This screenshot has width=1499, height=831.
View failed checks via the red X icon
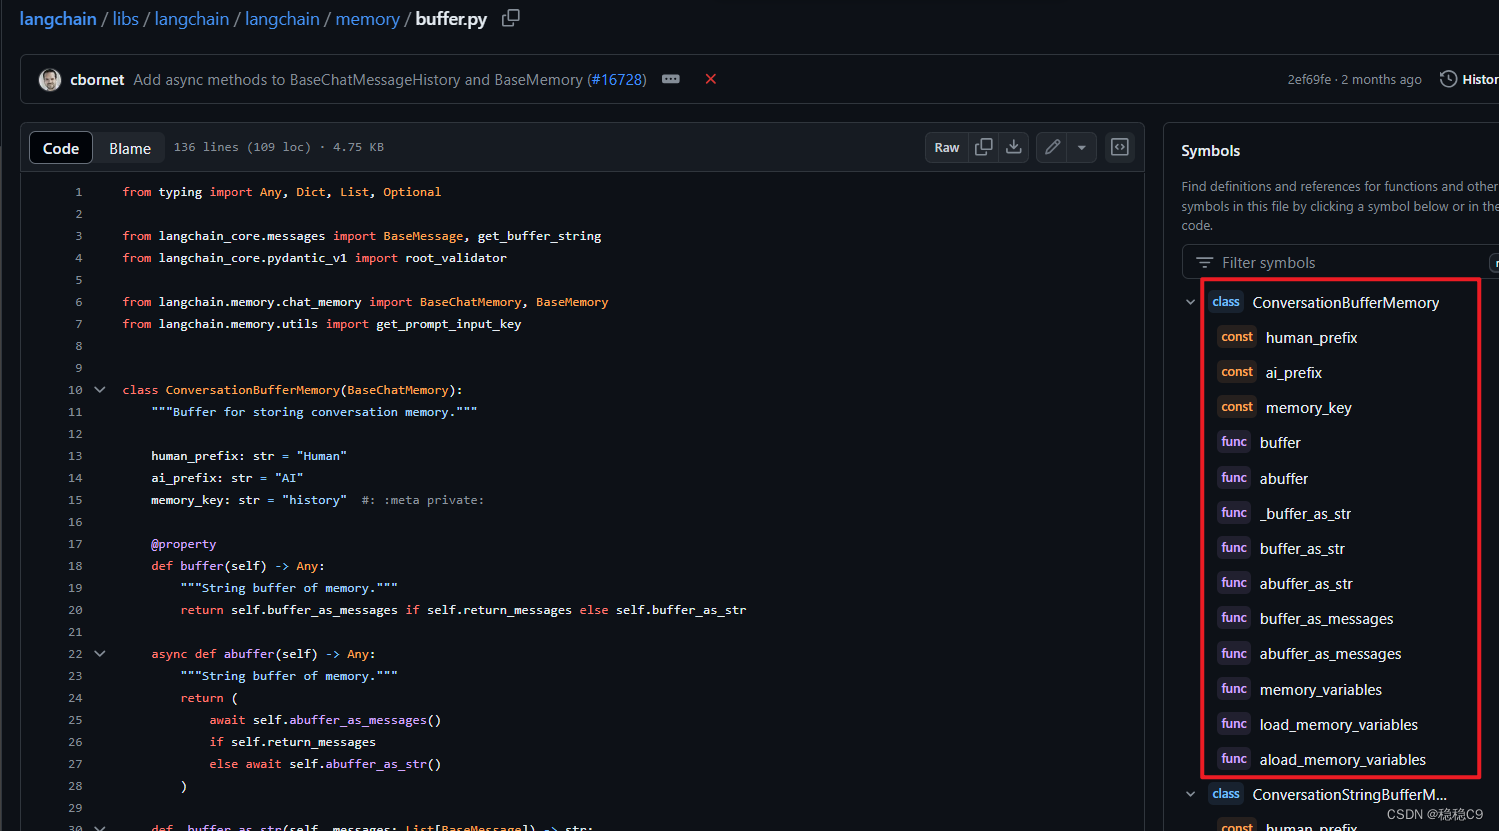point(711,79)
